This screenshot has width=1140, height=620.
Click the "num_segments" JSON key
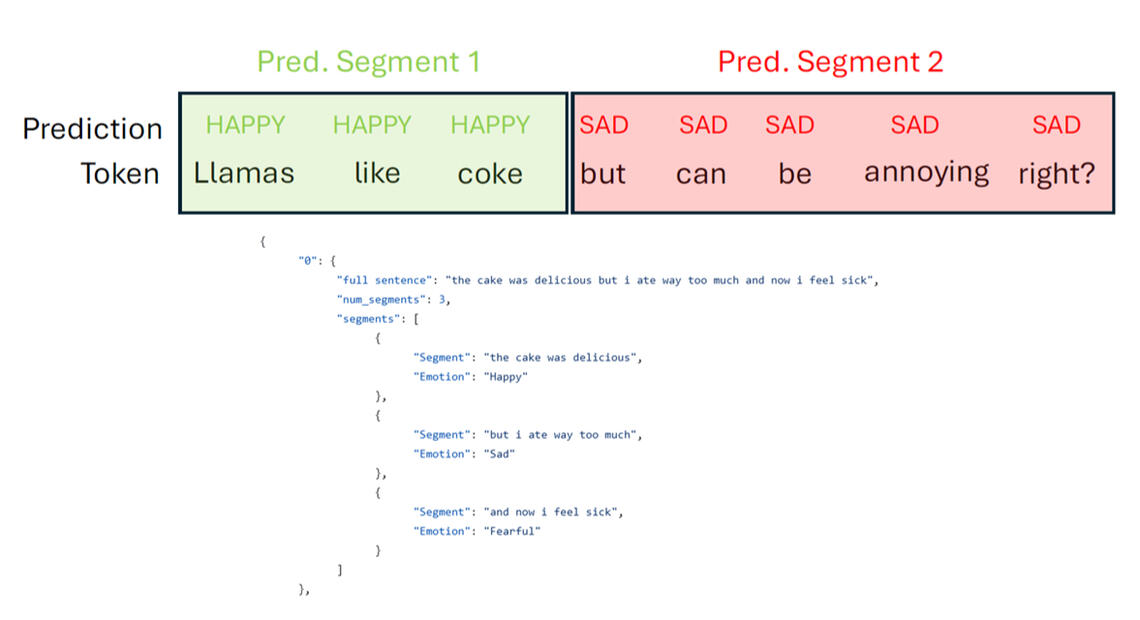click(x=381, y=299)
